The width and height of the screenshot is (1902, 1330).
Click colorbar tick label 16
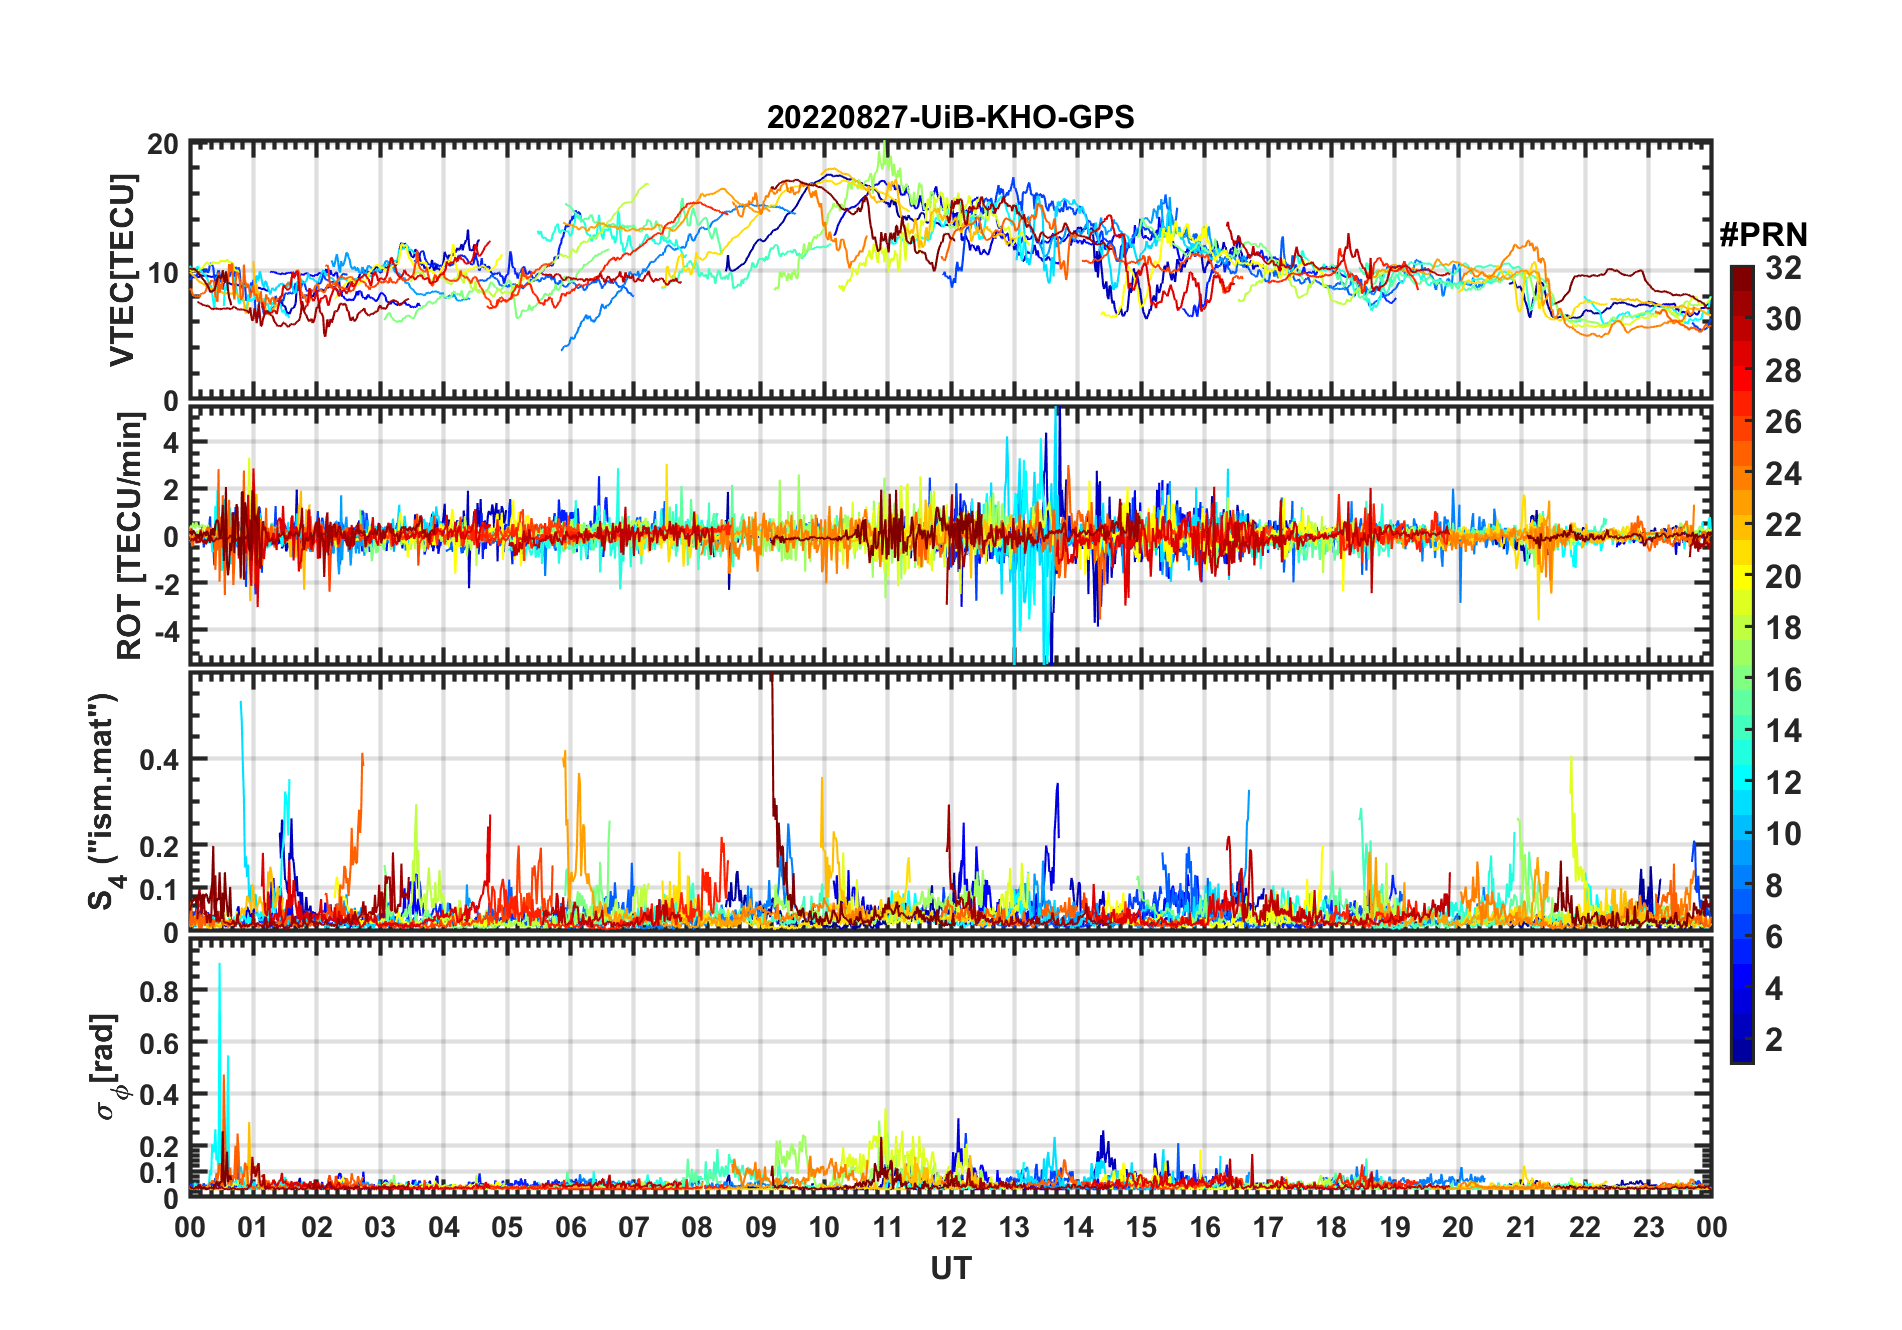click(x=1783, y=680)
